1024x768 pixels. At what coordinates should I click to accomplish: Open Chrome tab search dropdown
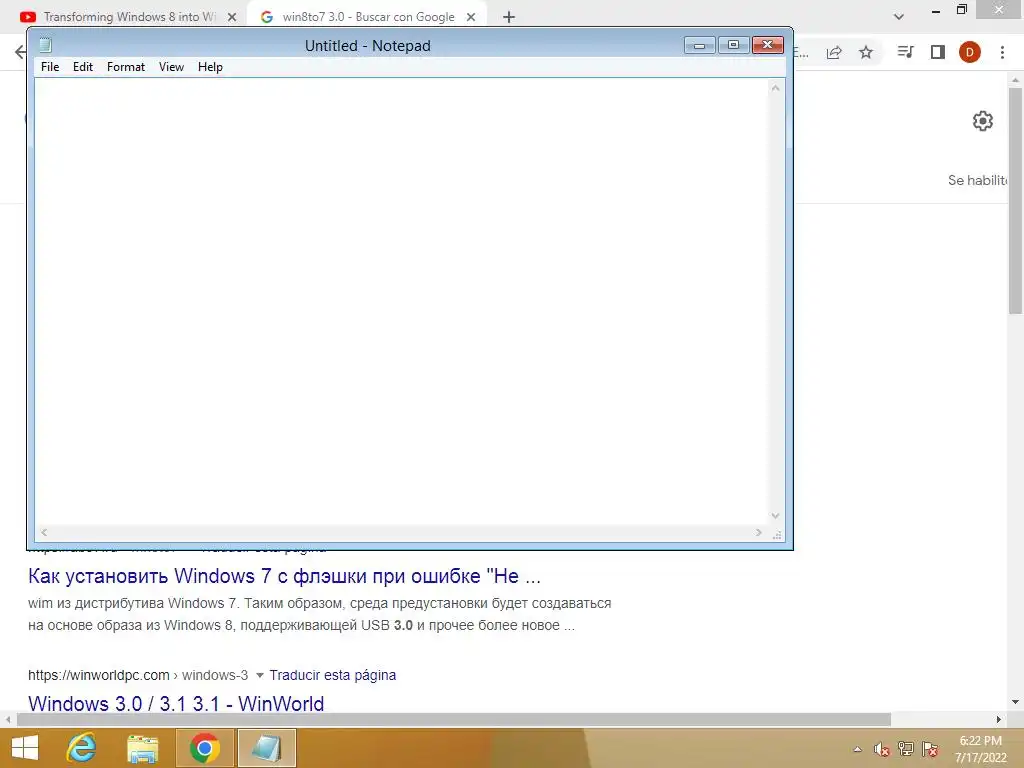tap(899, 17)
